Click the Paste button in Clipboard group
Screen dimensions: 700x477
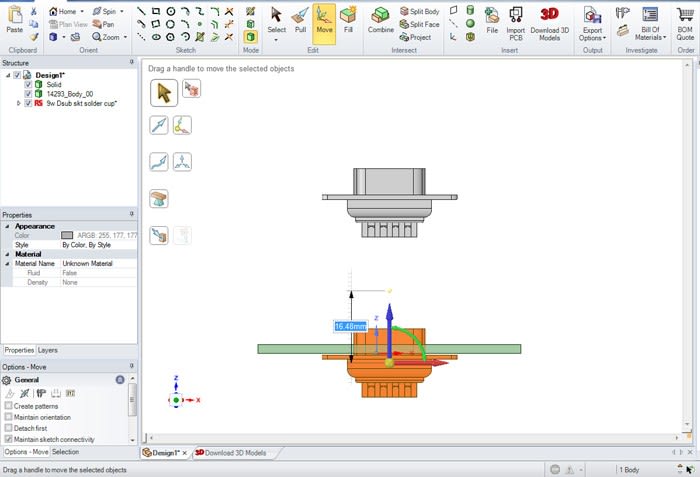pos(15,19)
